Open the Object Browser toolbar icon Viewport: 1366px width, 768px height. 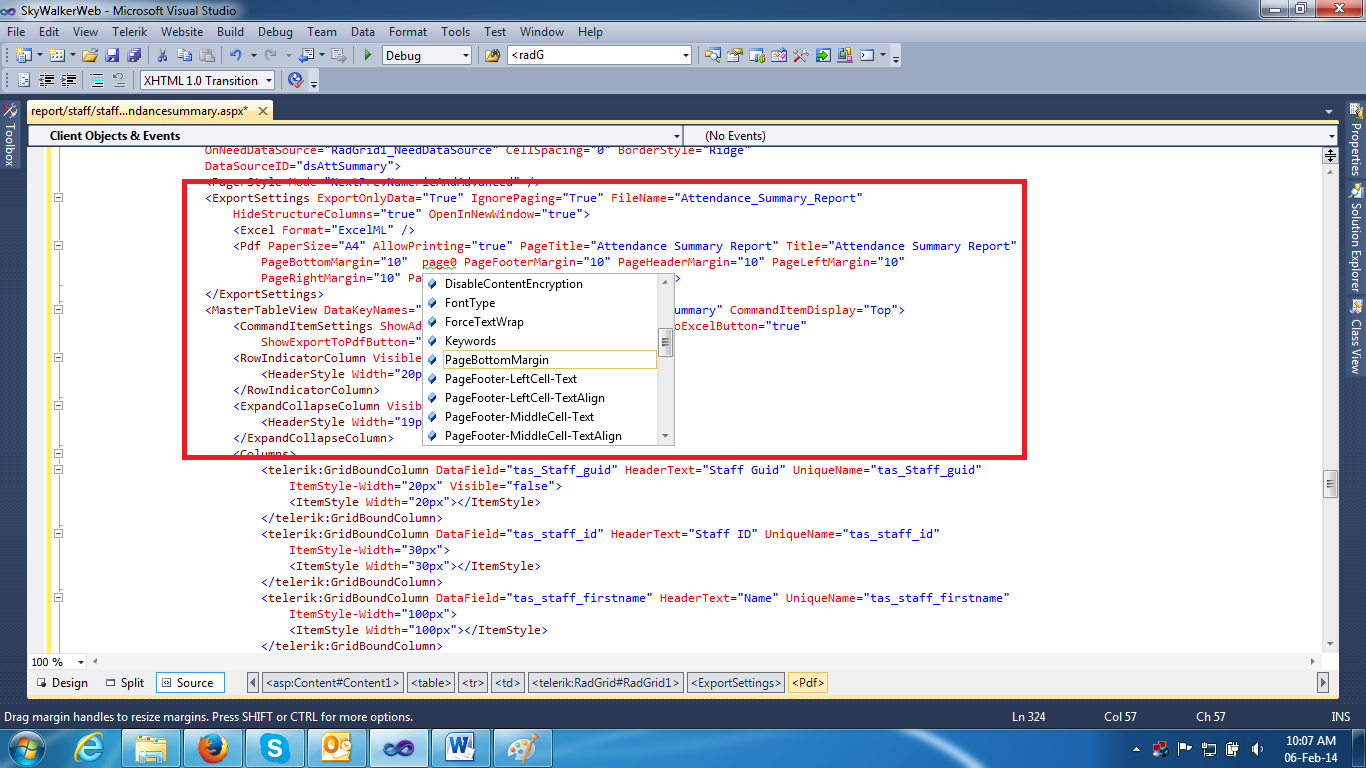pyautogui.click(x=779, y=55)
